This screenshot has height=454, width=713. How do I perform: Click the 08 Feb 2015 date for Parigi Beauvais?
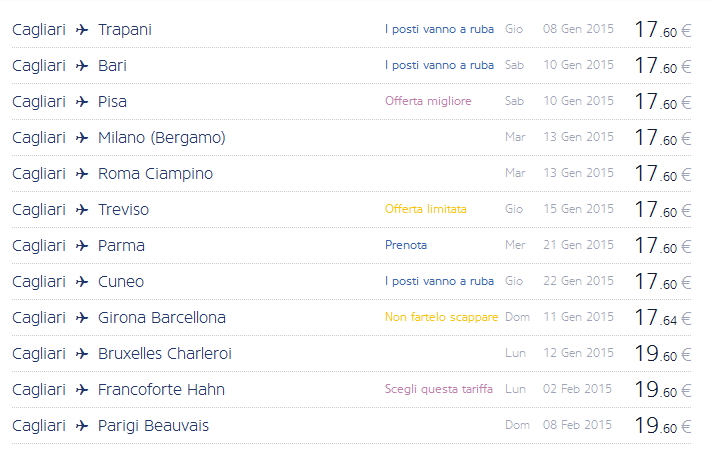tap(578, 425)
